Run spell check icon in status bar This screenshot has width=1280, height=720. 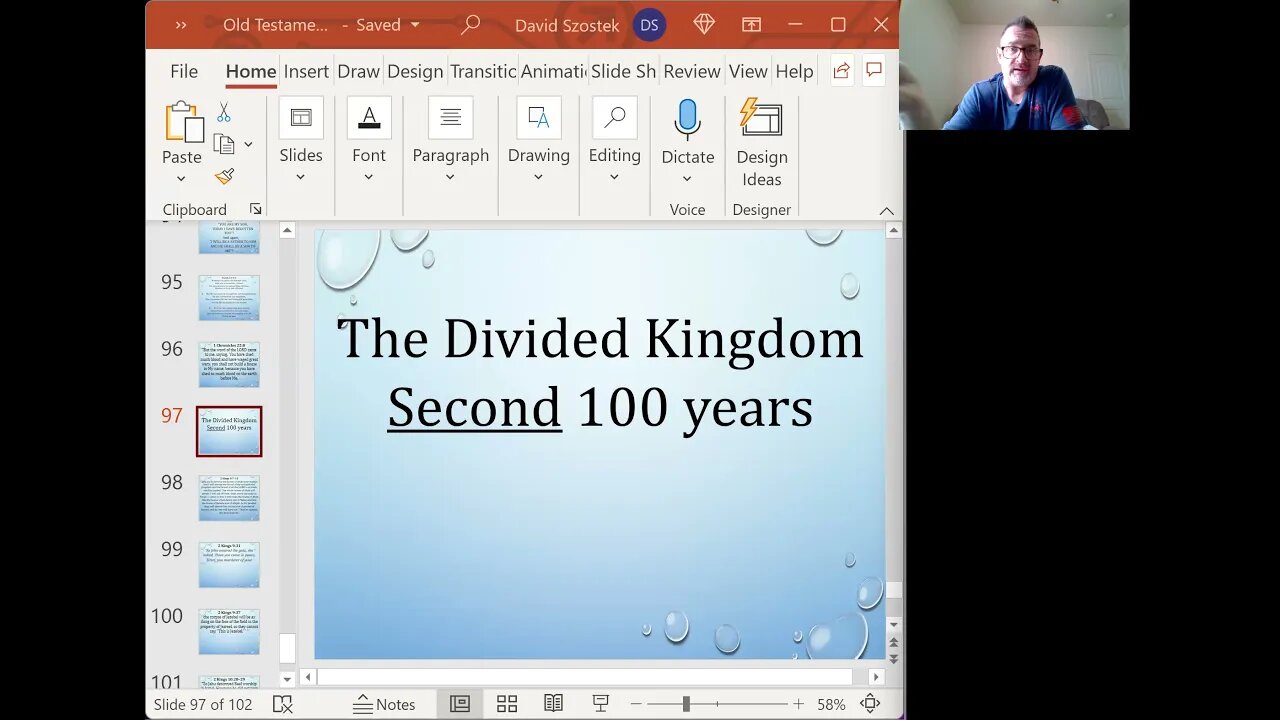tap(283, 704)
